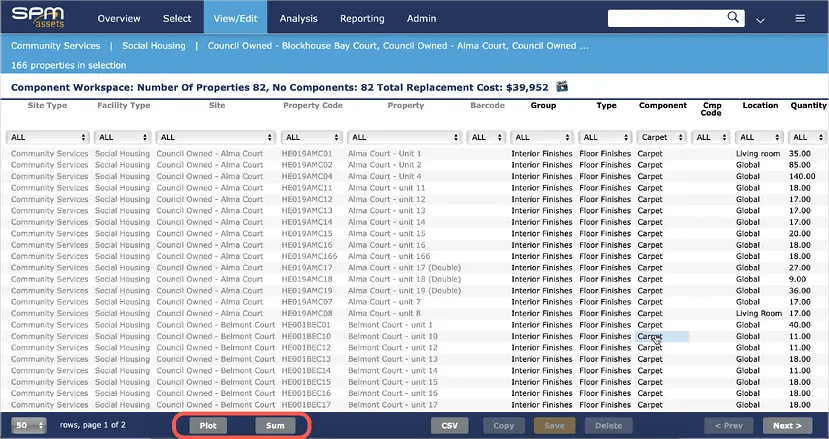Expand the chevron next to search box
The width and height of the screenshot is (829, 439).
762,19
